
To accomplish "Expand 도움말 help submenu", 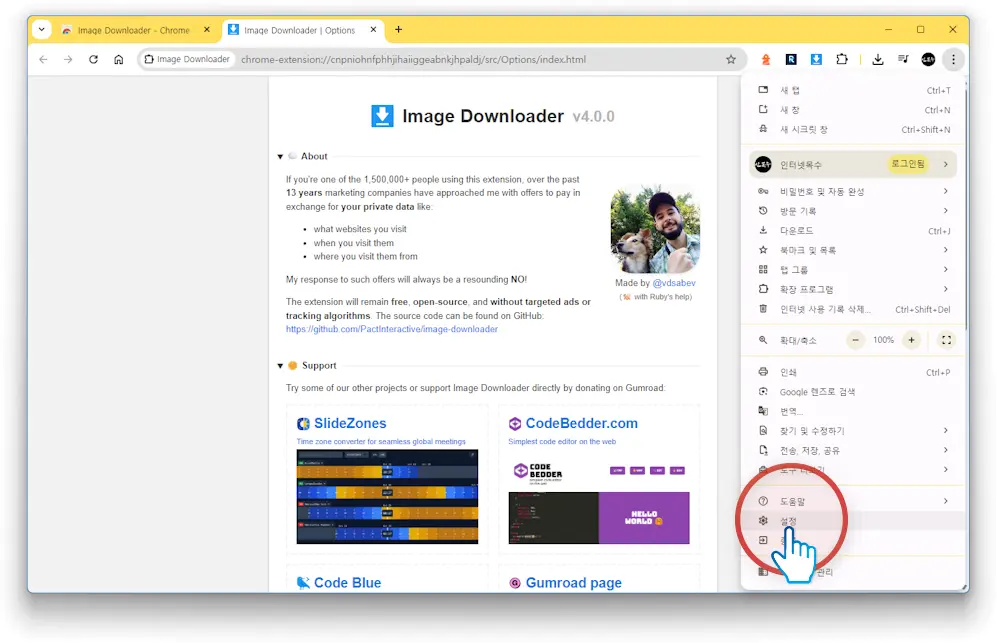I will tap(853, 501).
